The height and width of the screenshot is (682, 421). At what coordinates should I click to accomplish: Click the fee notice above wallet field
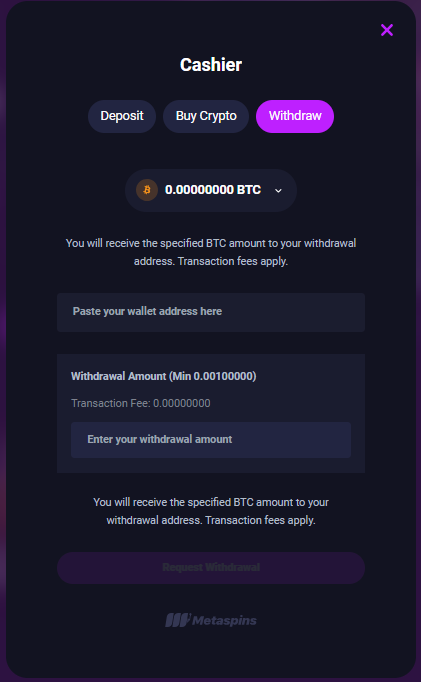tap(211, 252)
